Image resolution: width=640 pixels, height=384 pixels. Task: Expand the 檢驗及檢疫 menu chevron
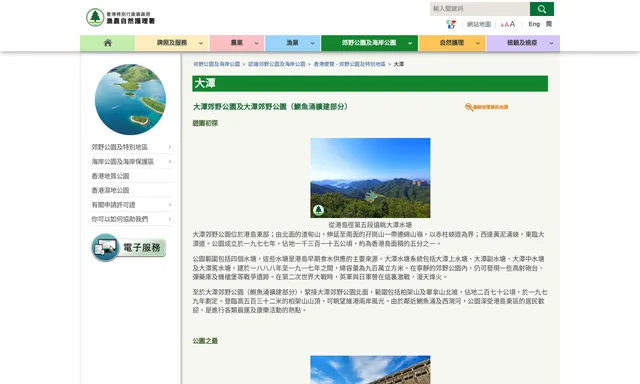[551, 43]
